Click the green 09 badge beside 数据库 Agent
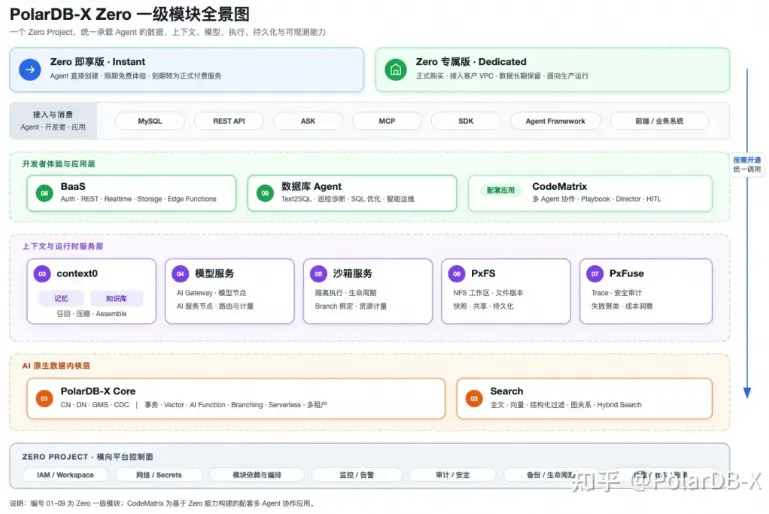This screenshot has width=769, height=514. (x=265, y=193)
